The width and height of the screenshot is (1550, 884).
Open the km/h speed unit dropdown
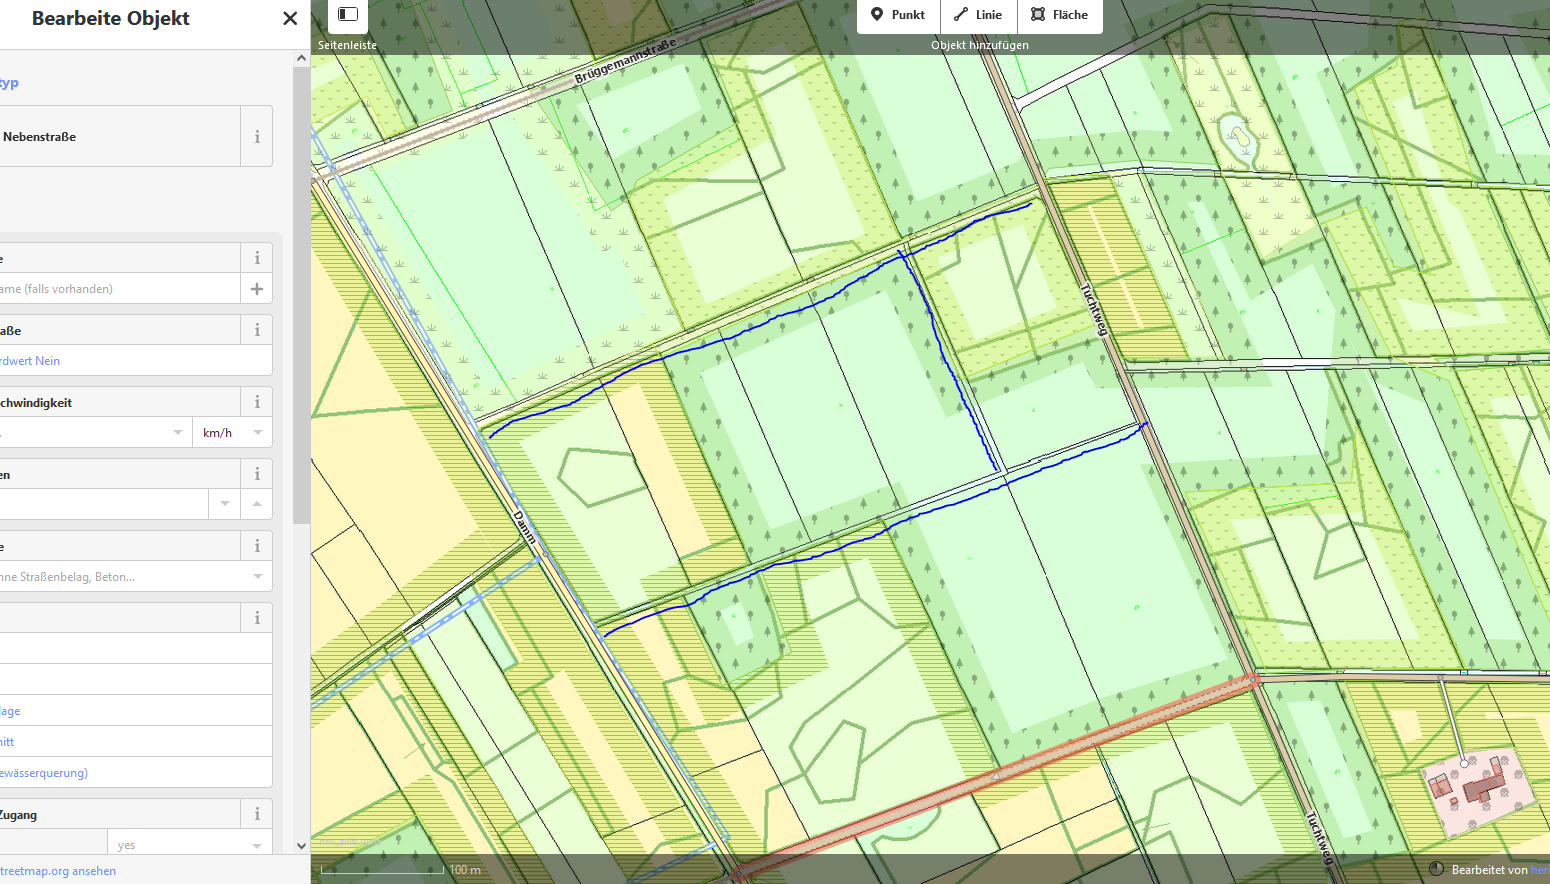click(x=232, y=433)
